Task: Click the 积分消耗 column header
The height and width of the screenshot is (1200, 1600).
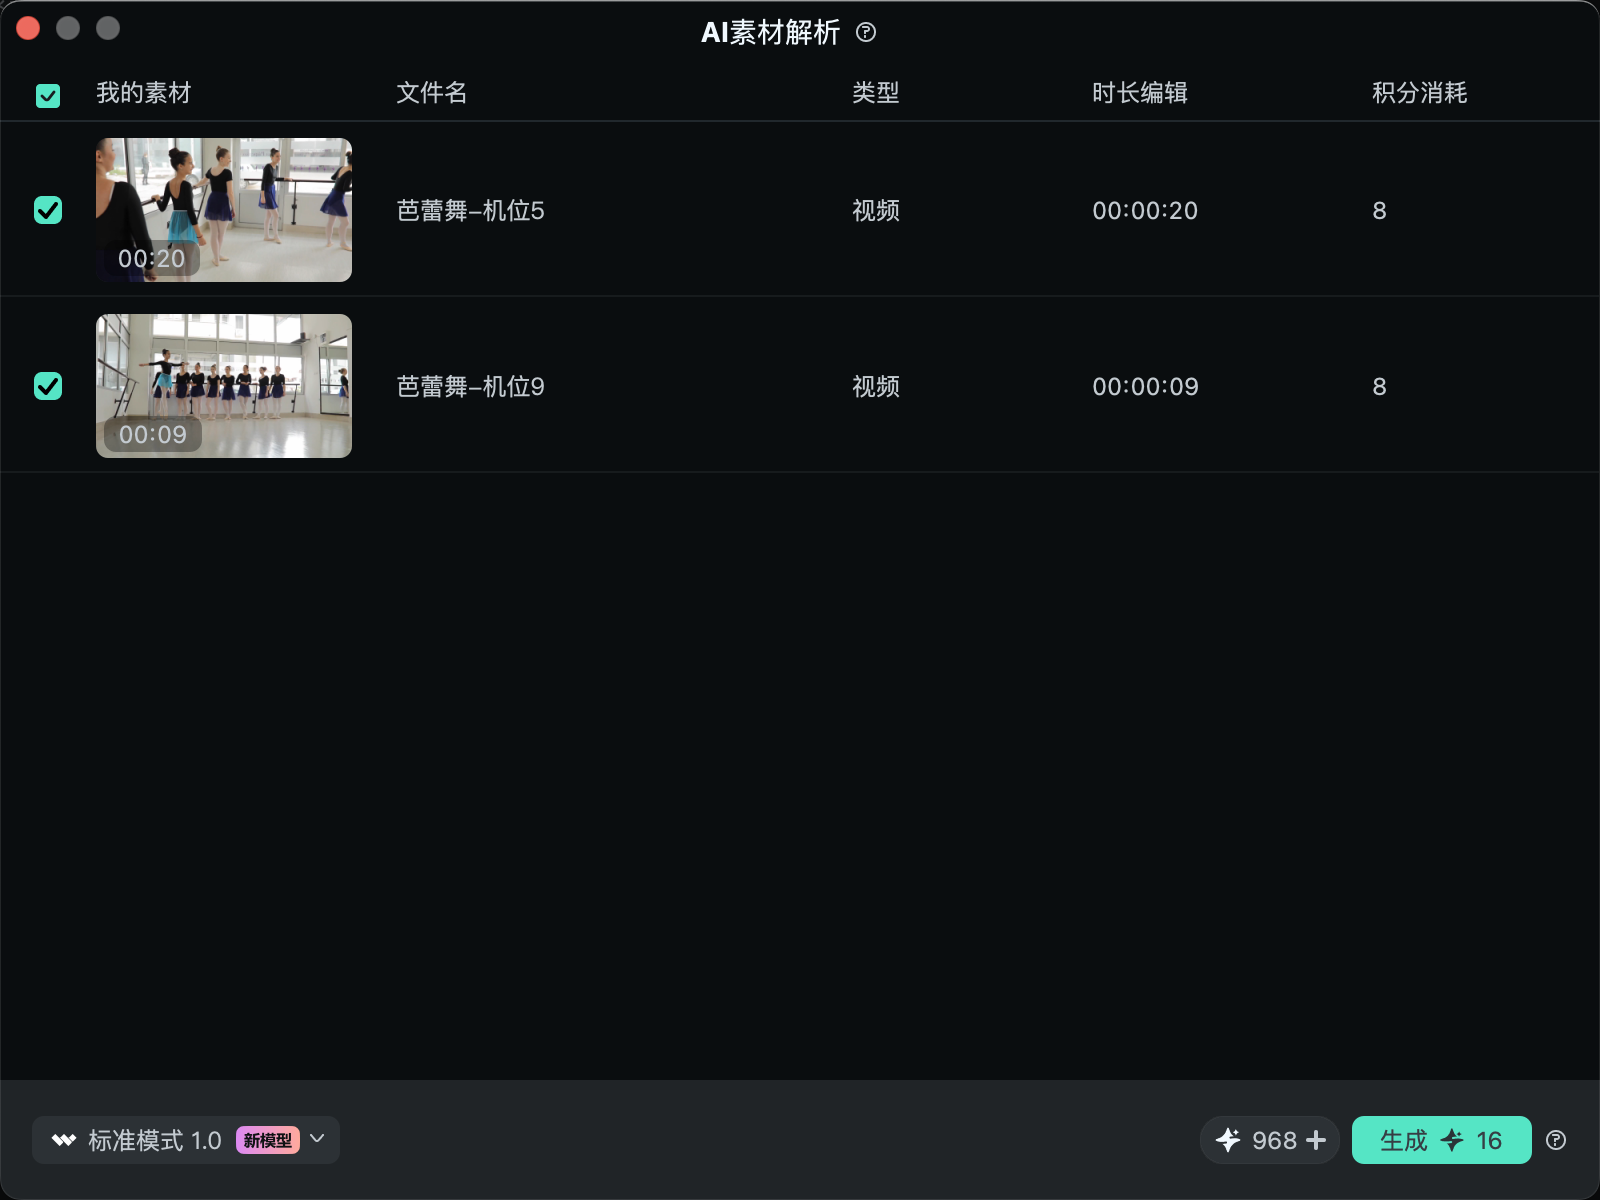Action: coord(1420,93)
